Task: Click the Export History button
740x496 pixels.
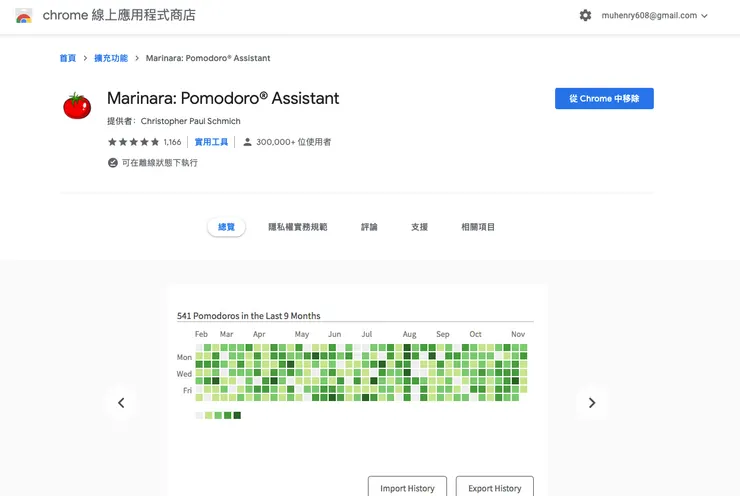Action: pos(495,488)
